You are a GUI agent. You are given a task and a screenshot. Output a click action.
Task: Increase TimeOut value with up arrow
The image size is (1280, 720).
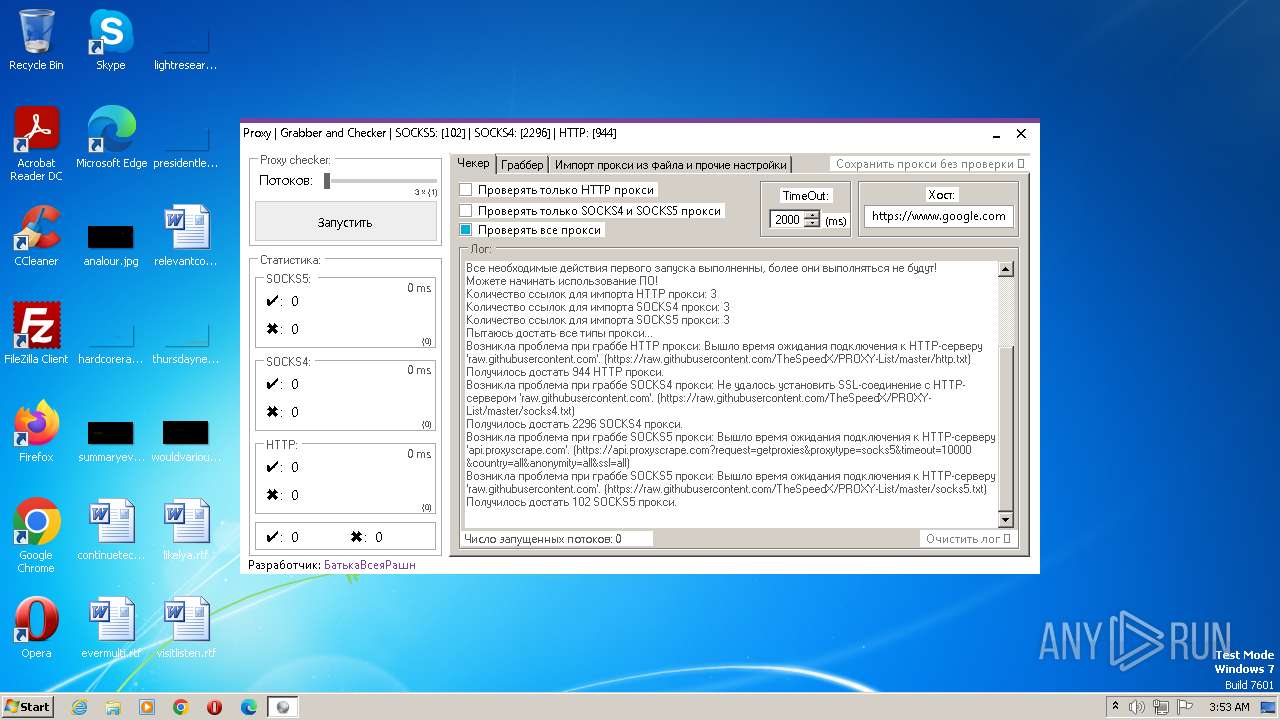812,215
